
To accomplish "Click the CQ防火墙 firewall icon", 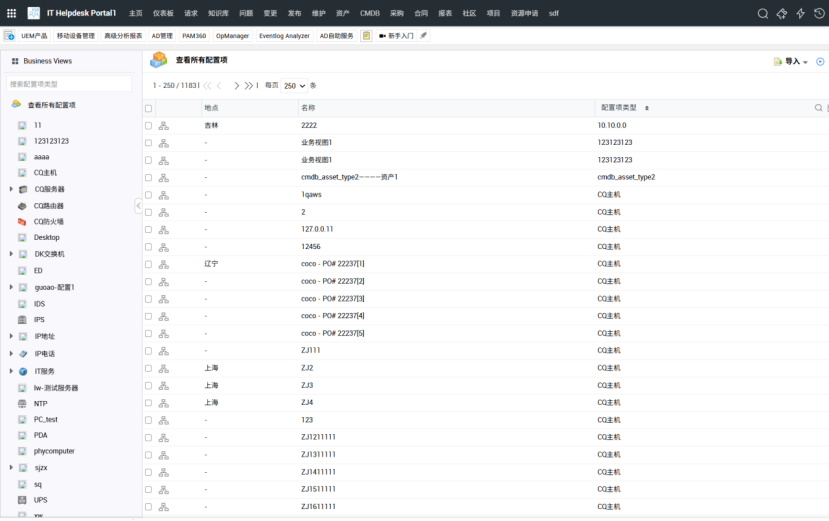I will [x=22, y=222].
